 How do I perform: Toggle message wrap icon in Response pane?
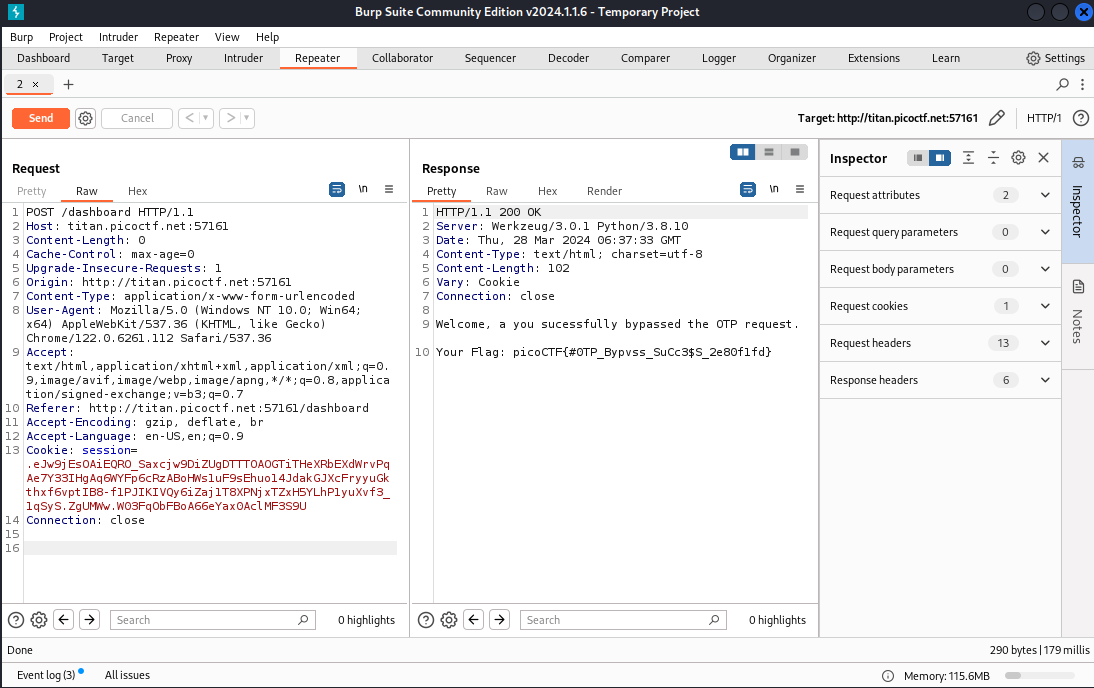(748, 189)
